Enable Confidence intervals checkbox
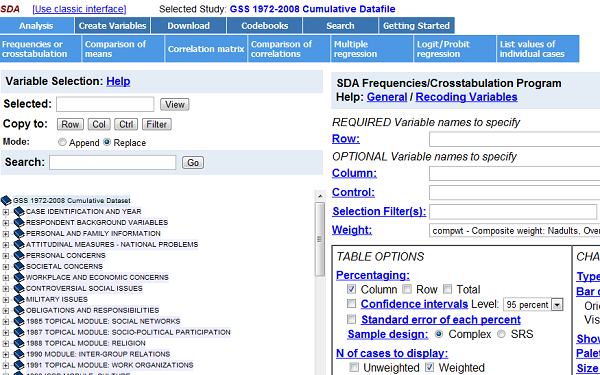The image size is (600, 375). click(x=351, y=304)
